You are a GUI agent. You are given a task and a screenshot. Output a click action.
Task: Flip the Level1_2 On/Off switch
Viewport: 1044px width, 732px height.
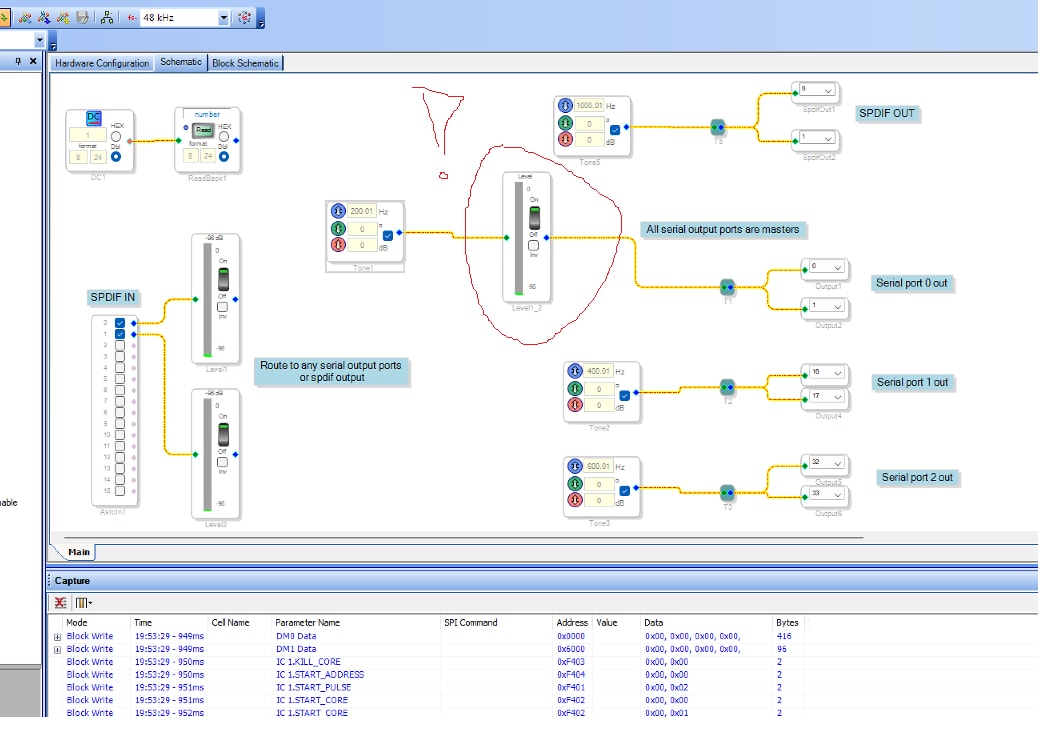[534, 218]
